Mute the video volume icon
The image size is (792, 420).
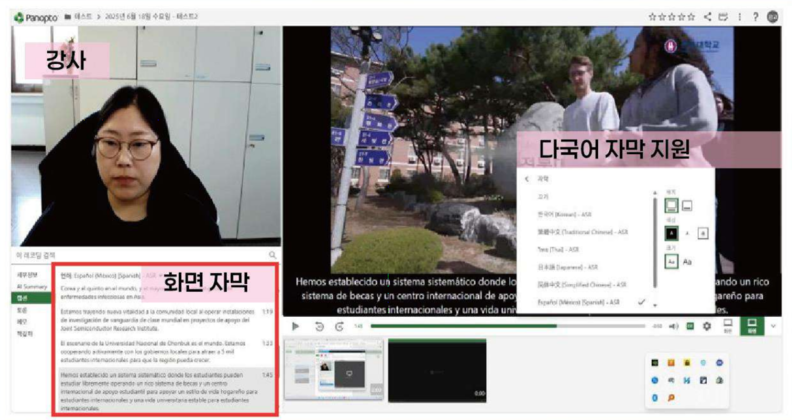(673, 326)
